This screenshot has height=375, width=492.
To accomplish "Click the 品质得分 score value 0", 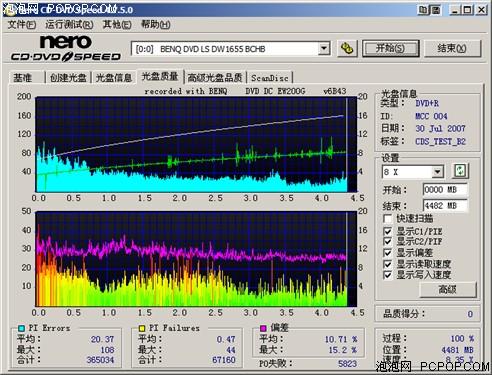I will [470, 314].
